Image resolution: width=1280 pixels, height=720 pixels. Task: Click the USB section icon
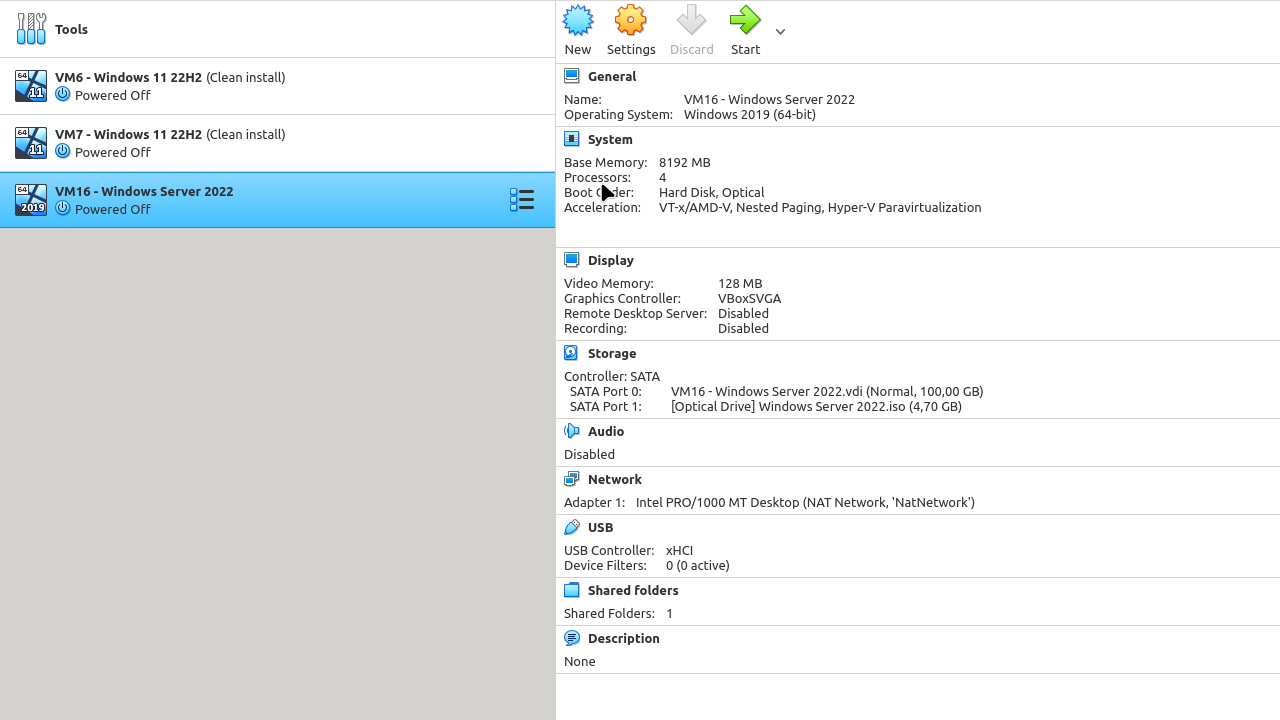pyautogui.click(x=572, y=527)
